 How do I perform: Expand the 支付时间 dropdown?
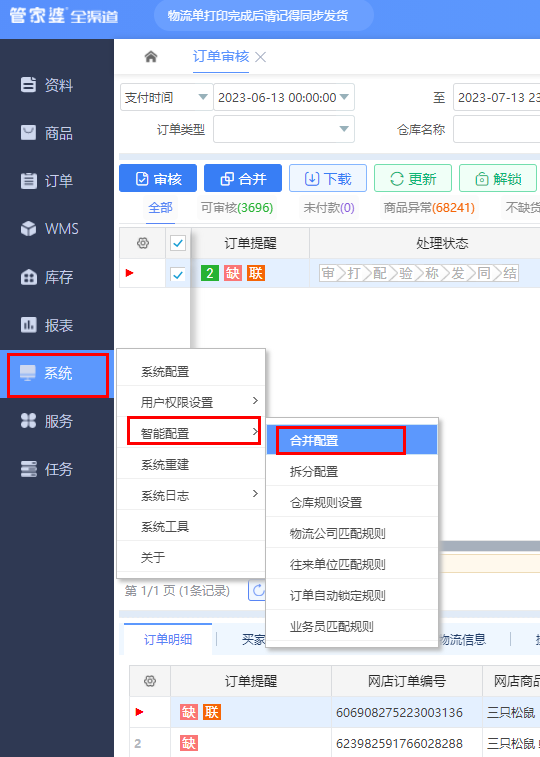point(166,98)
